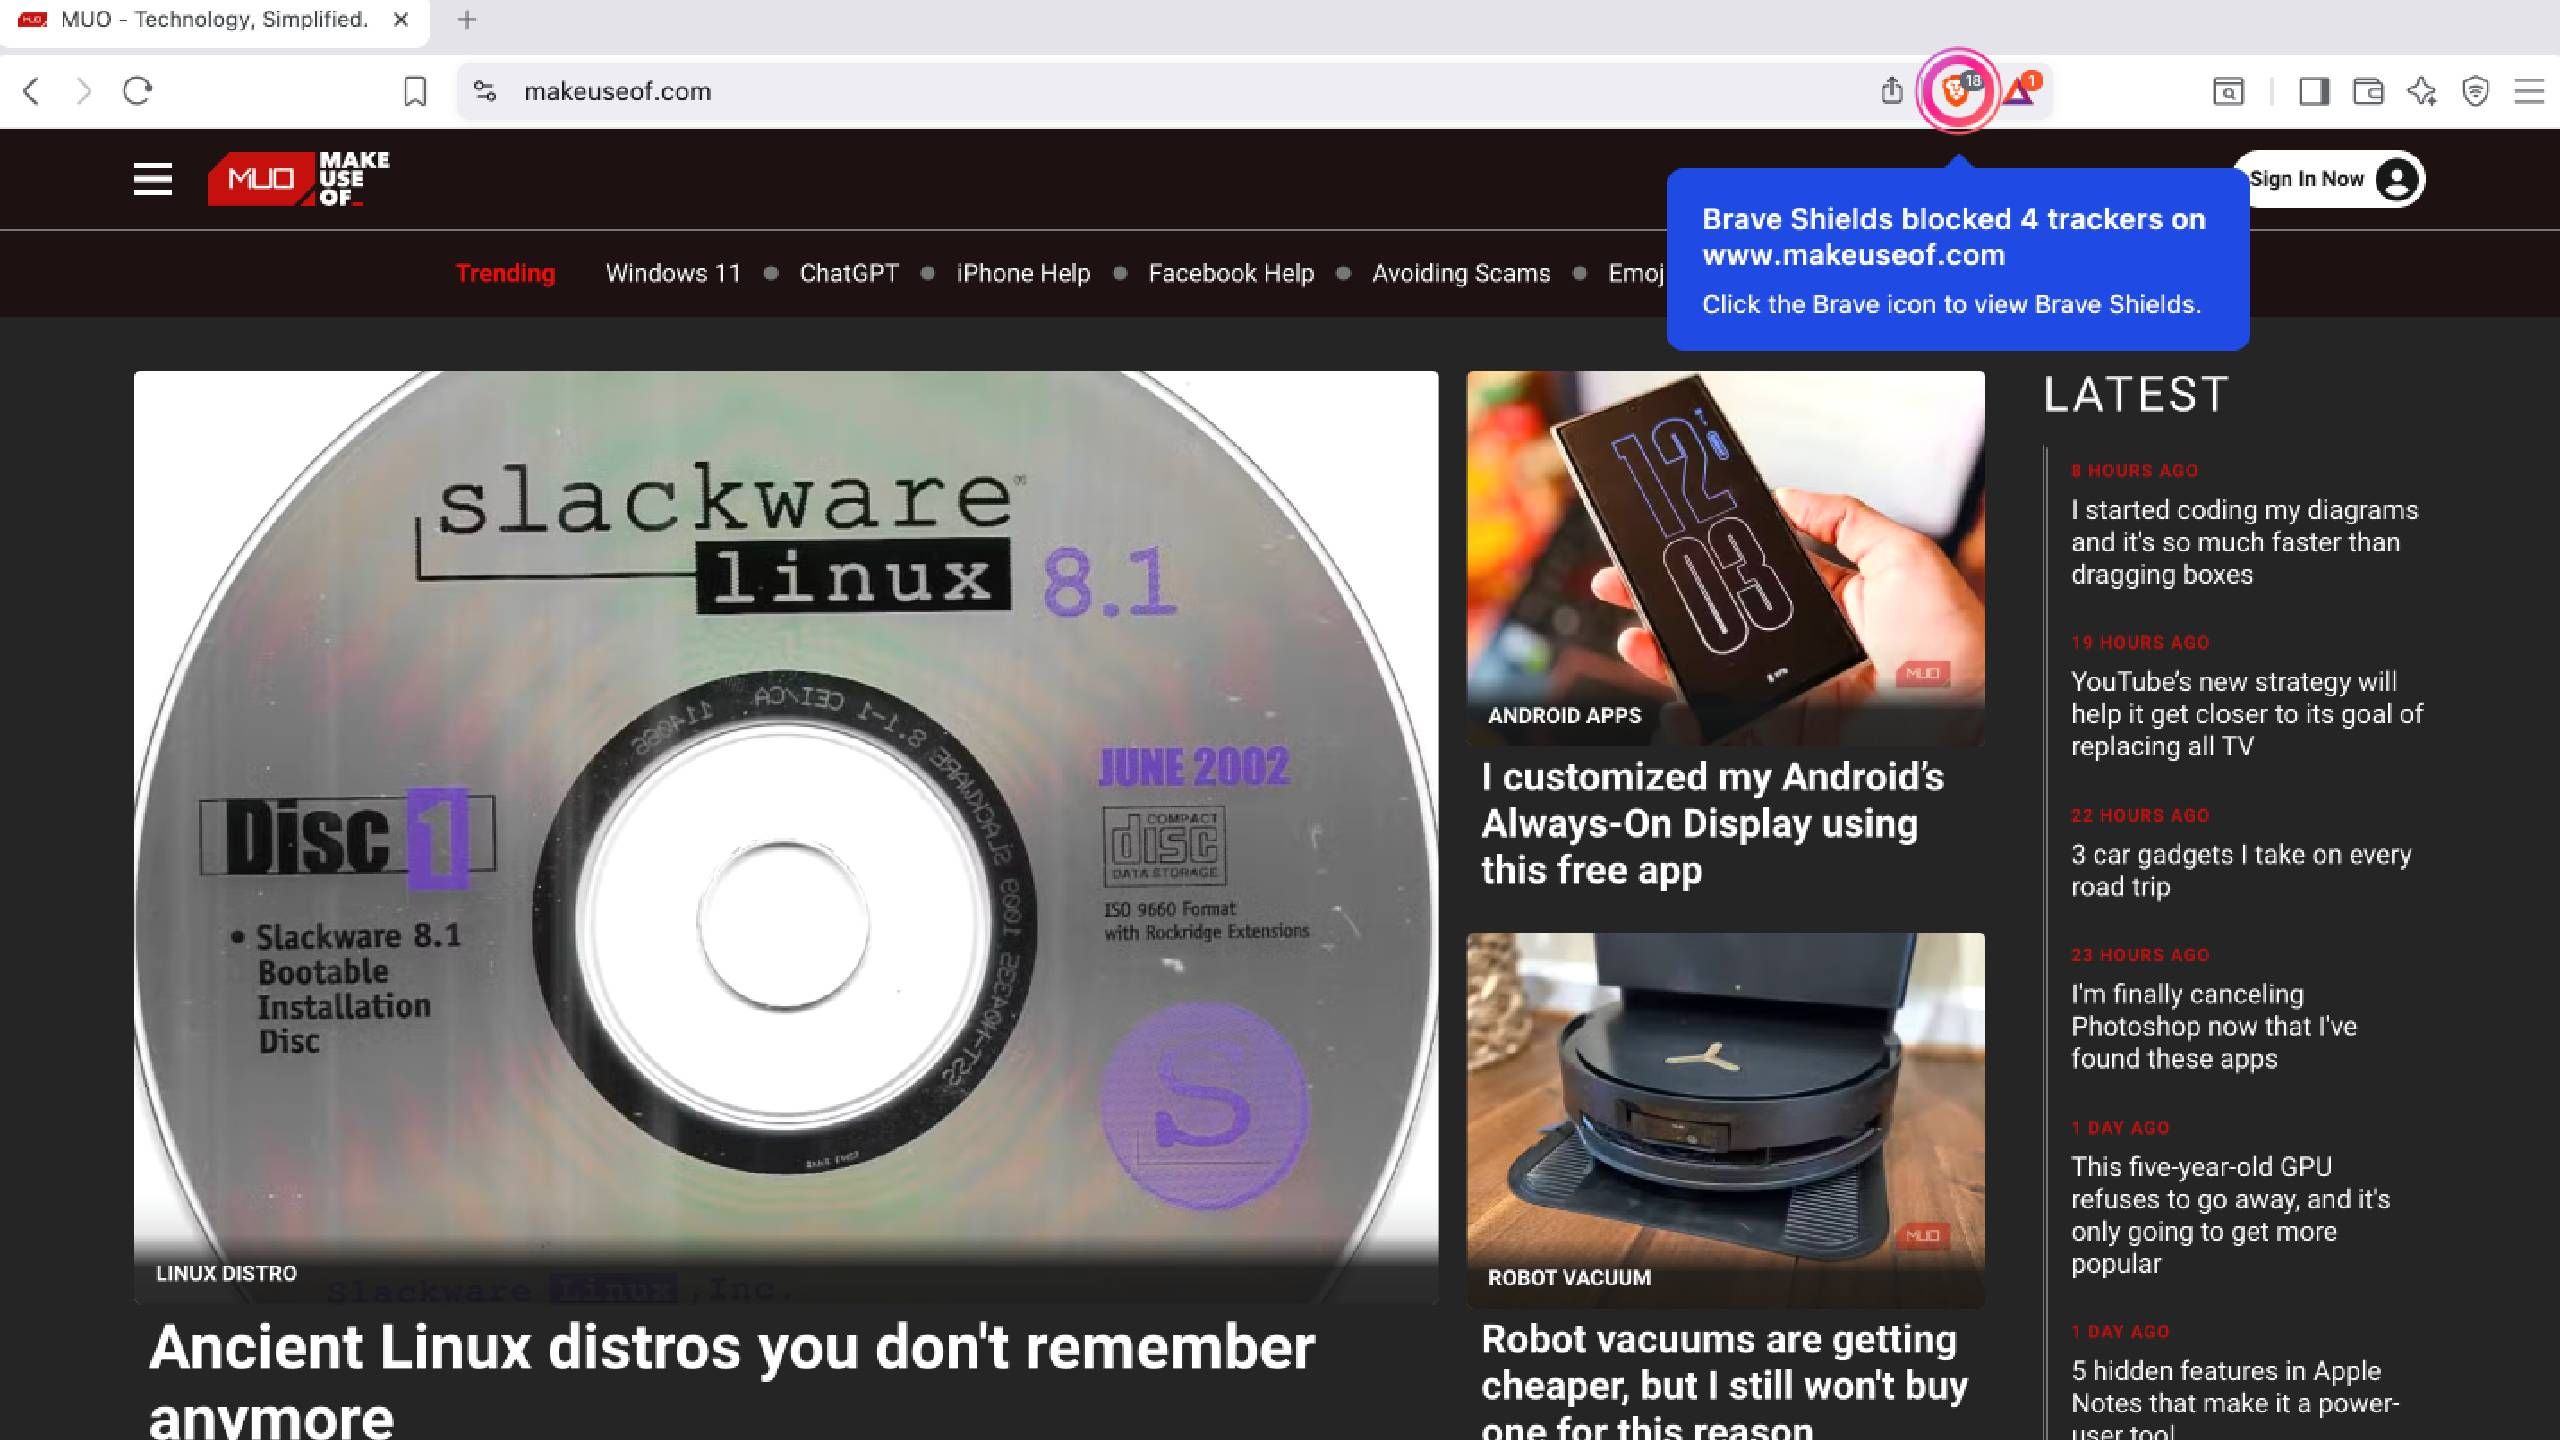Select the MUO - Technology, Simplified tab
This screenshot has height=1440, width=2560.
pos(214,20)
